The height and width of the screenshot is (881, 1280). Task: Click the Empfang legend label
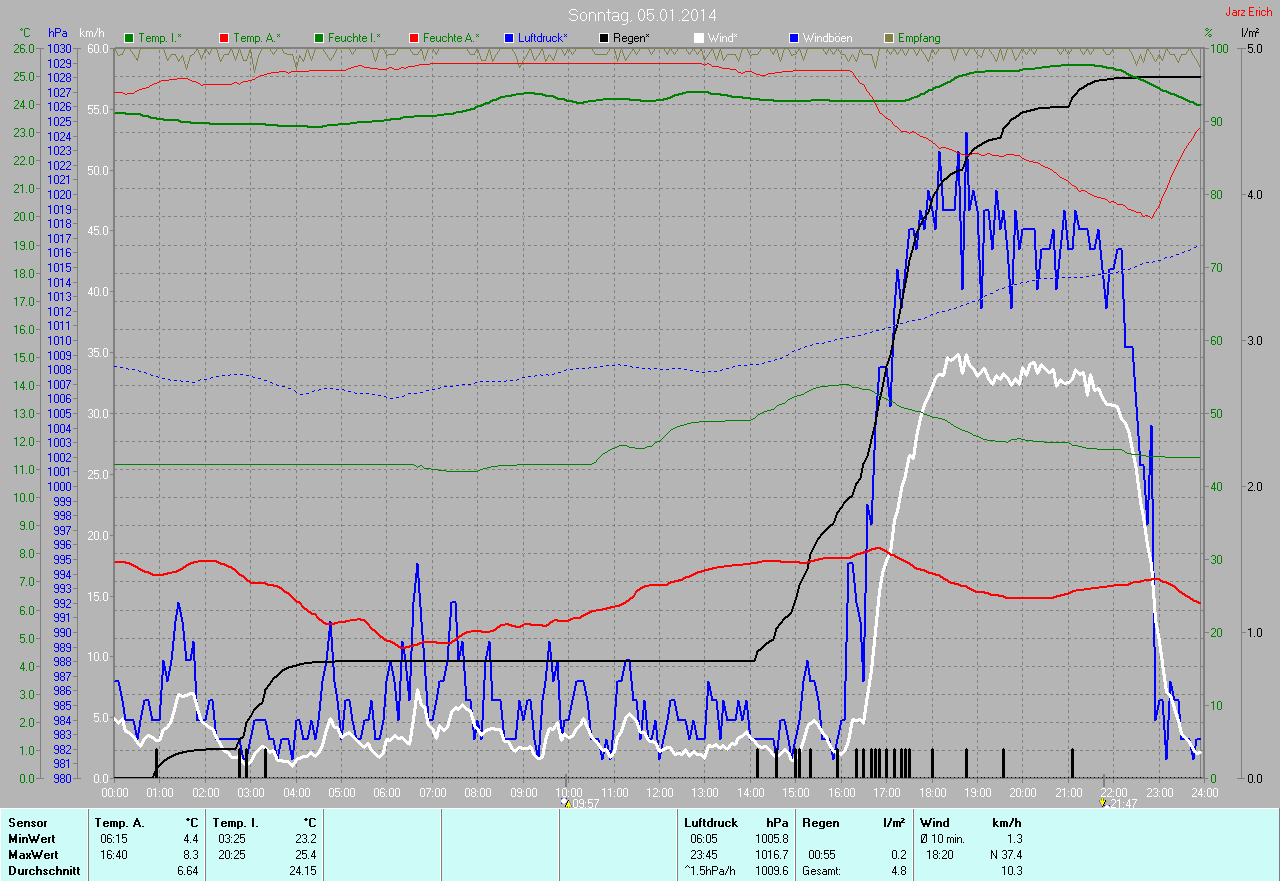(919, 38)
